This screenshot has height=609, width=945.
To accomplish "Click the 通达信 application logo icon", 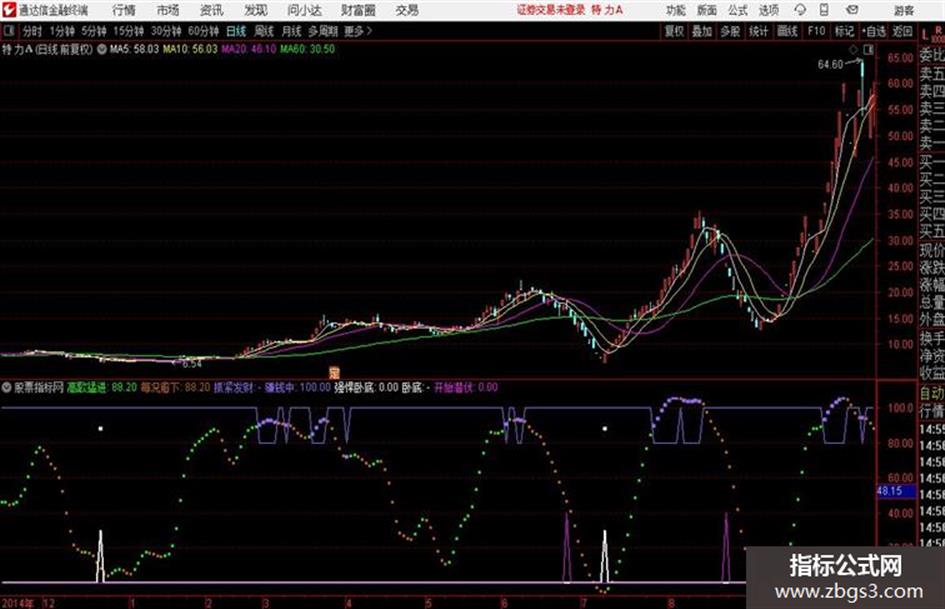I will tap(9, 10).
